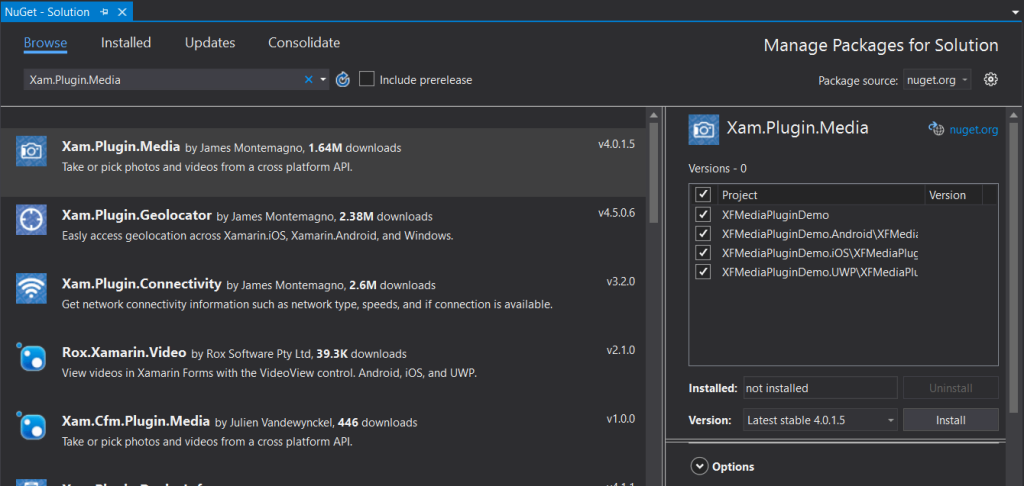Click the Xam.Plugin.Geolocator compass package icon

(31, 219)
